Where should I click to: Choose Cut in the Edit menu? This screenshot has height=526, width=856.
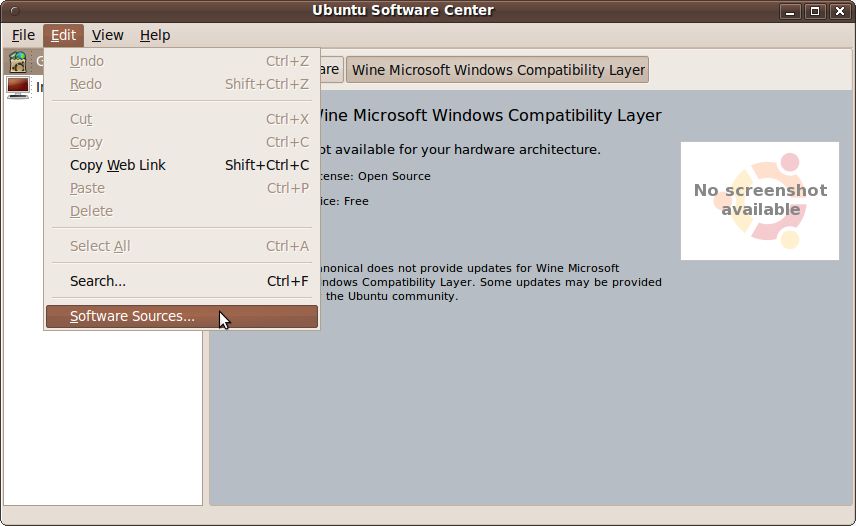click(182, 119)
